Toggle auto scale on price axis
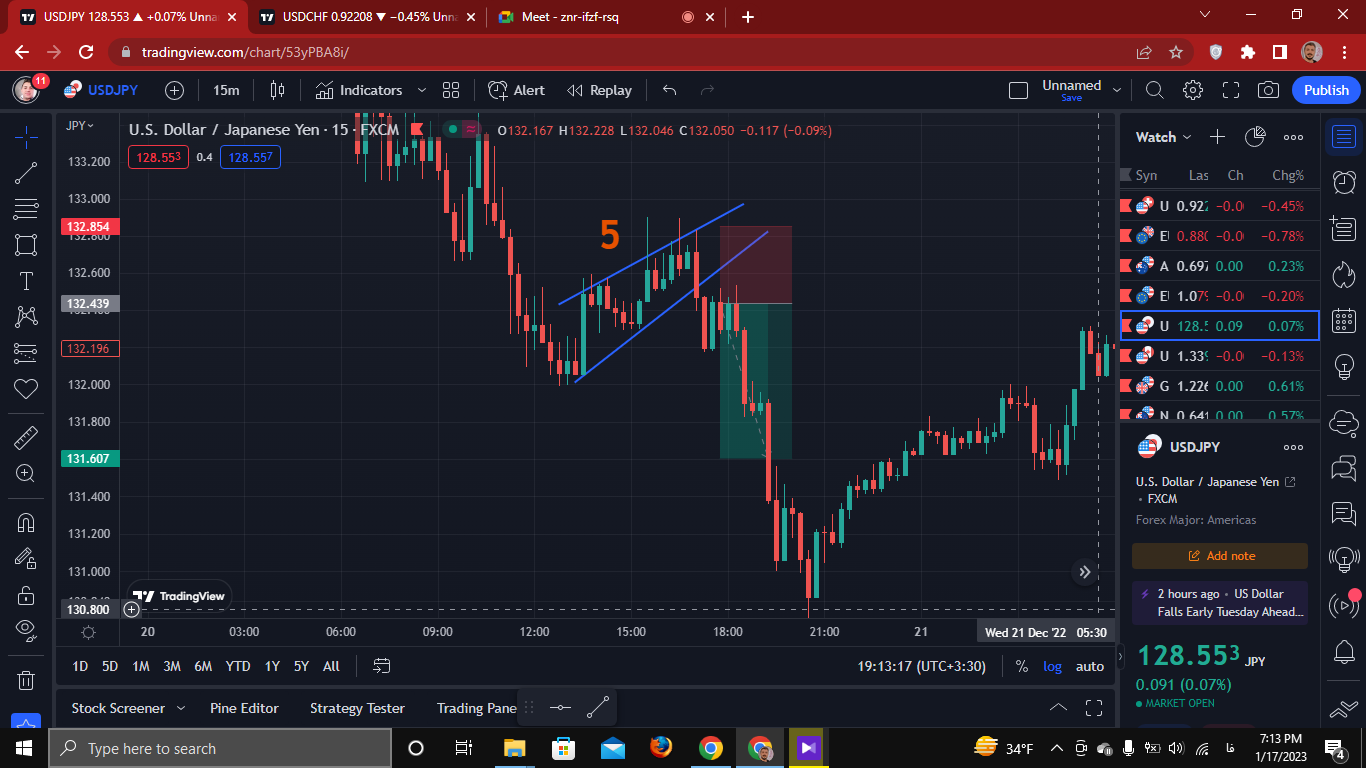1366x768 pixels. (1090, 666)
